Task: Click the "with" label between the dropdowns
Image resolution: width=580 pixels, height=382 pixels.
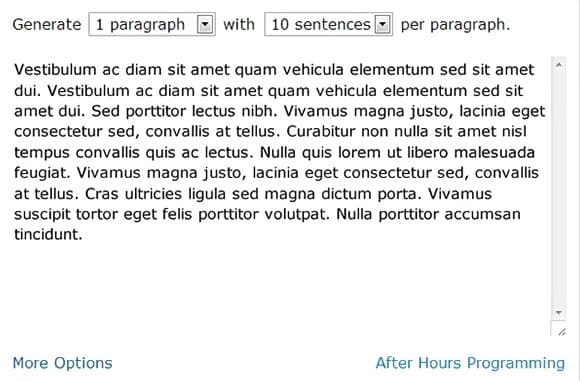Action: 239,24
